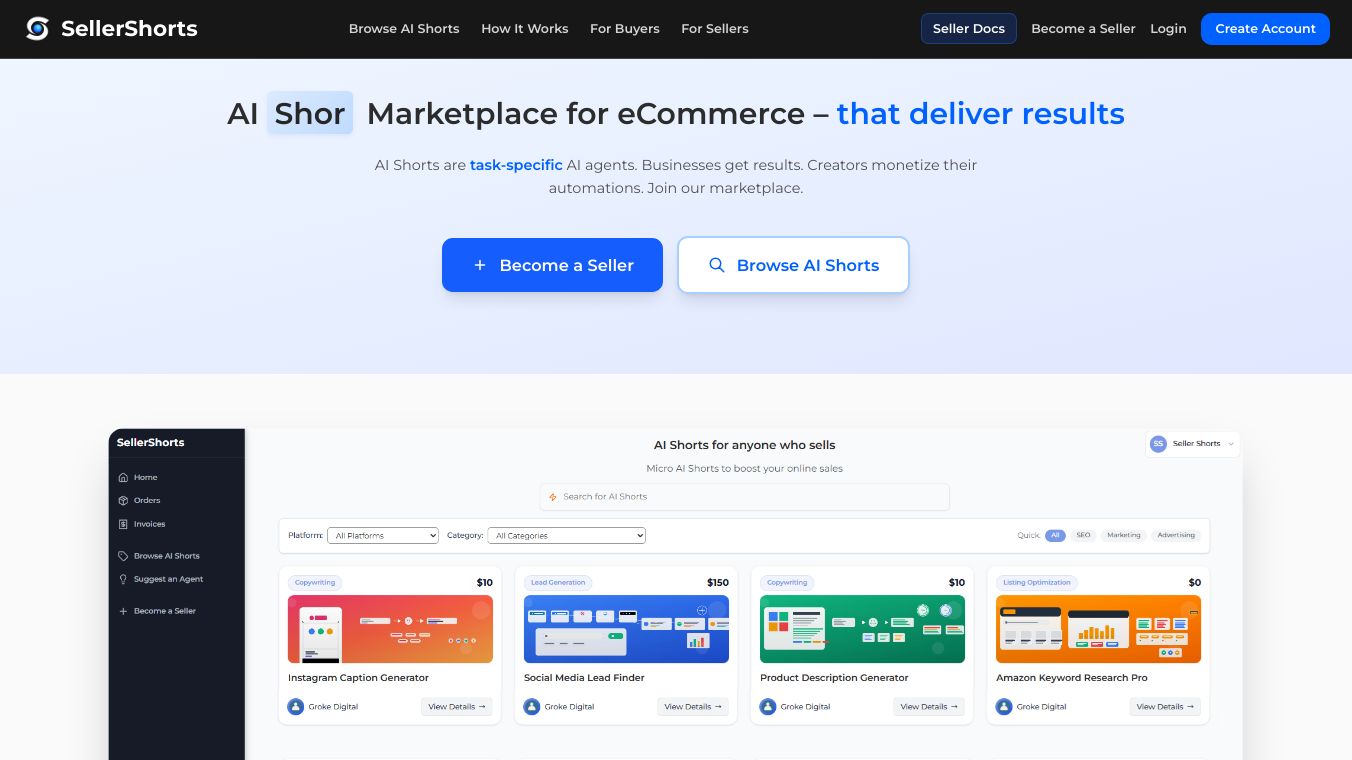Viewport: 1352px width, 760px height.
Task: Open the All Categories dropdown
Action: (567, 536)
